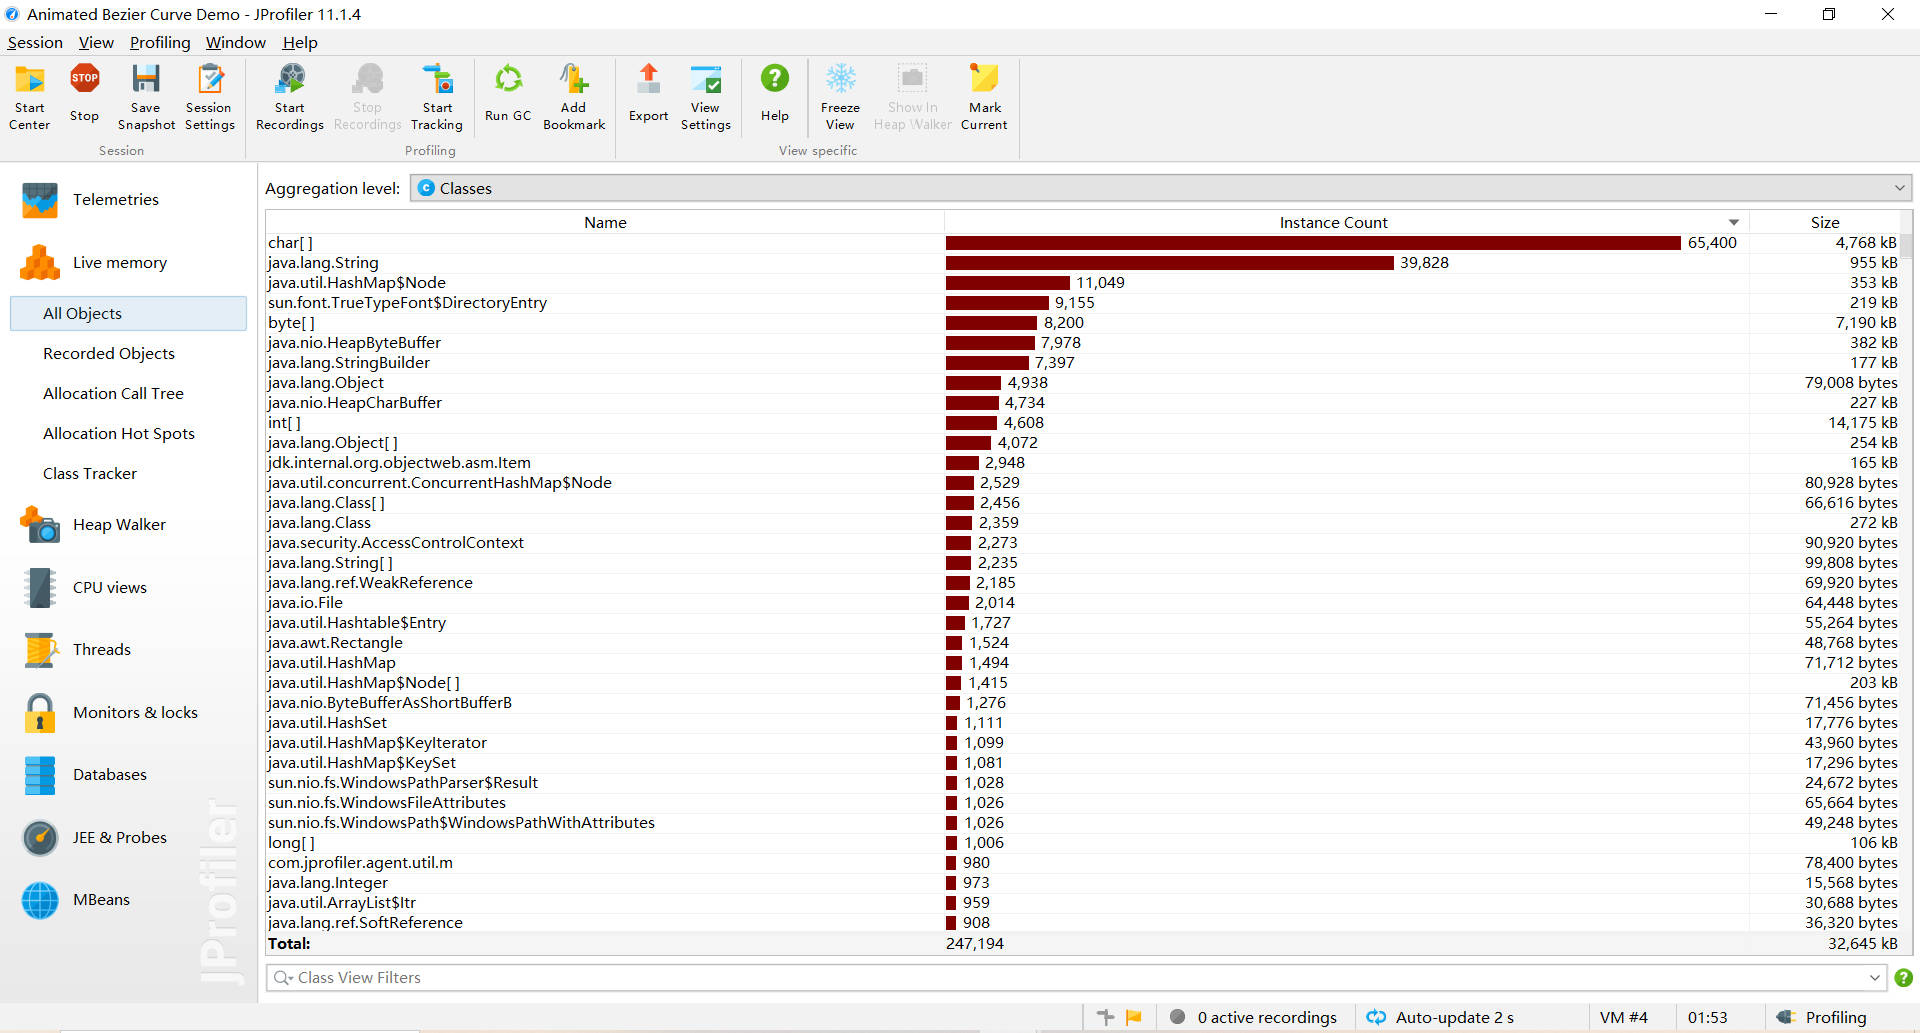Save a snapshot
Image resolution: width=1920 pixels, height=1033 pixels.
coord(146,97)
